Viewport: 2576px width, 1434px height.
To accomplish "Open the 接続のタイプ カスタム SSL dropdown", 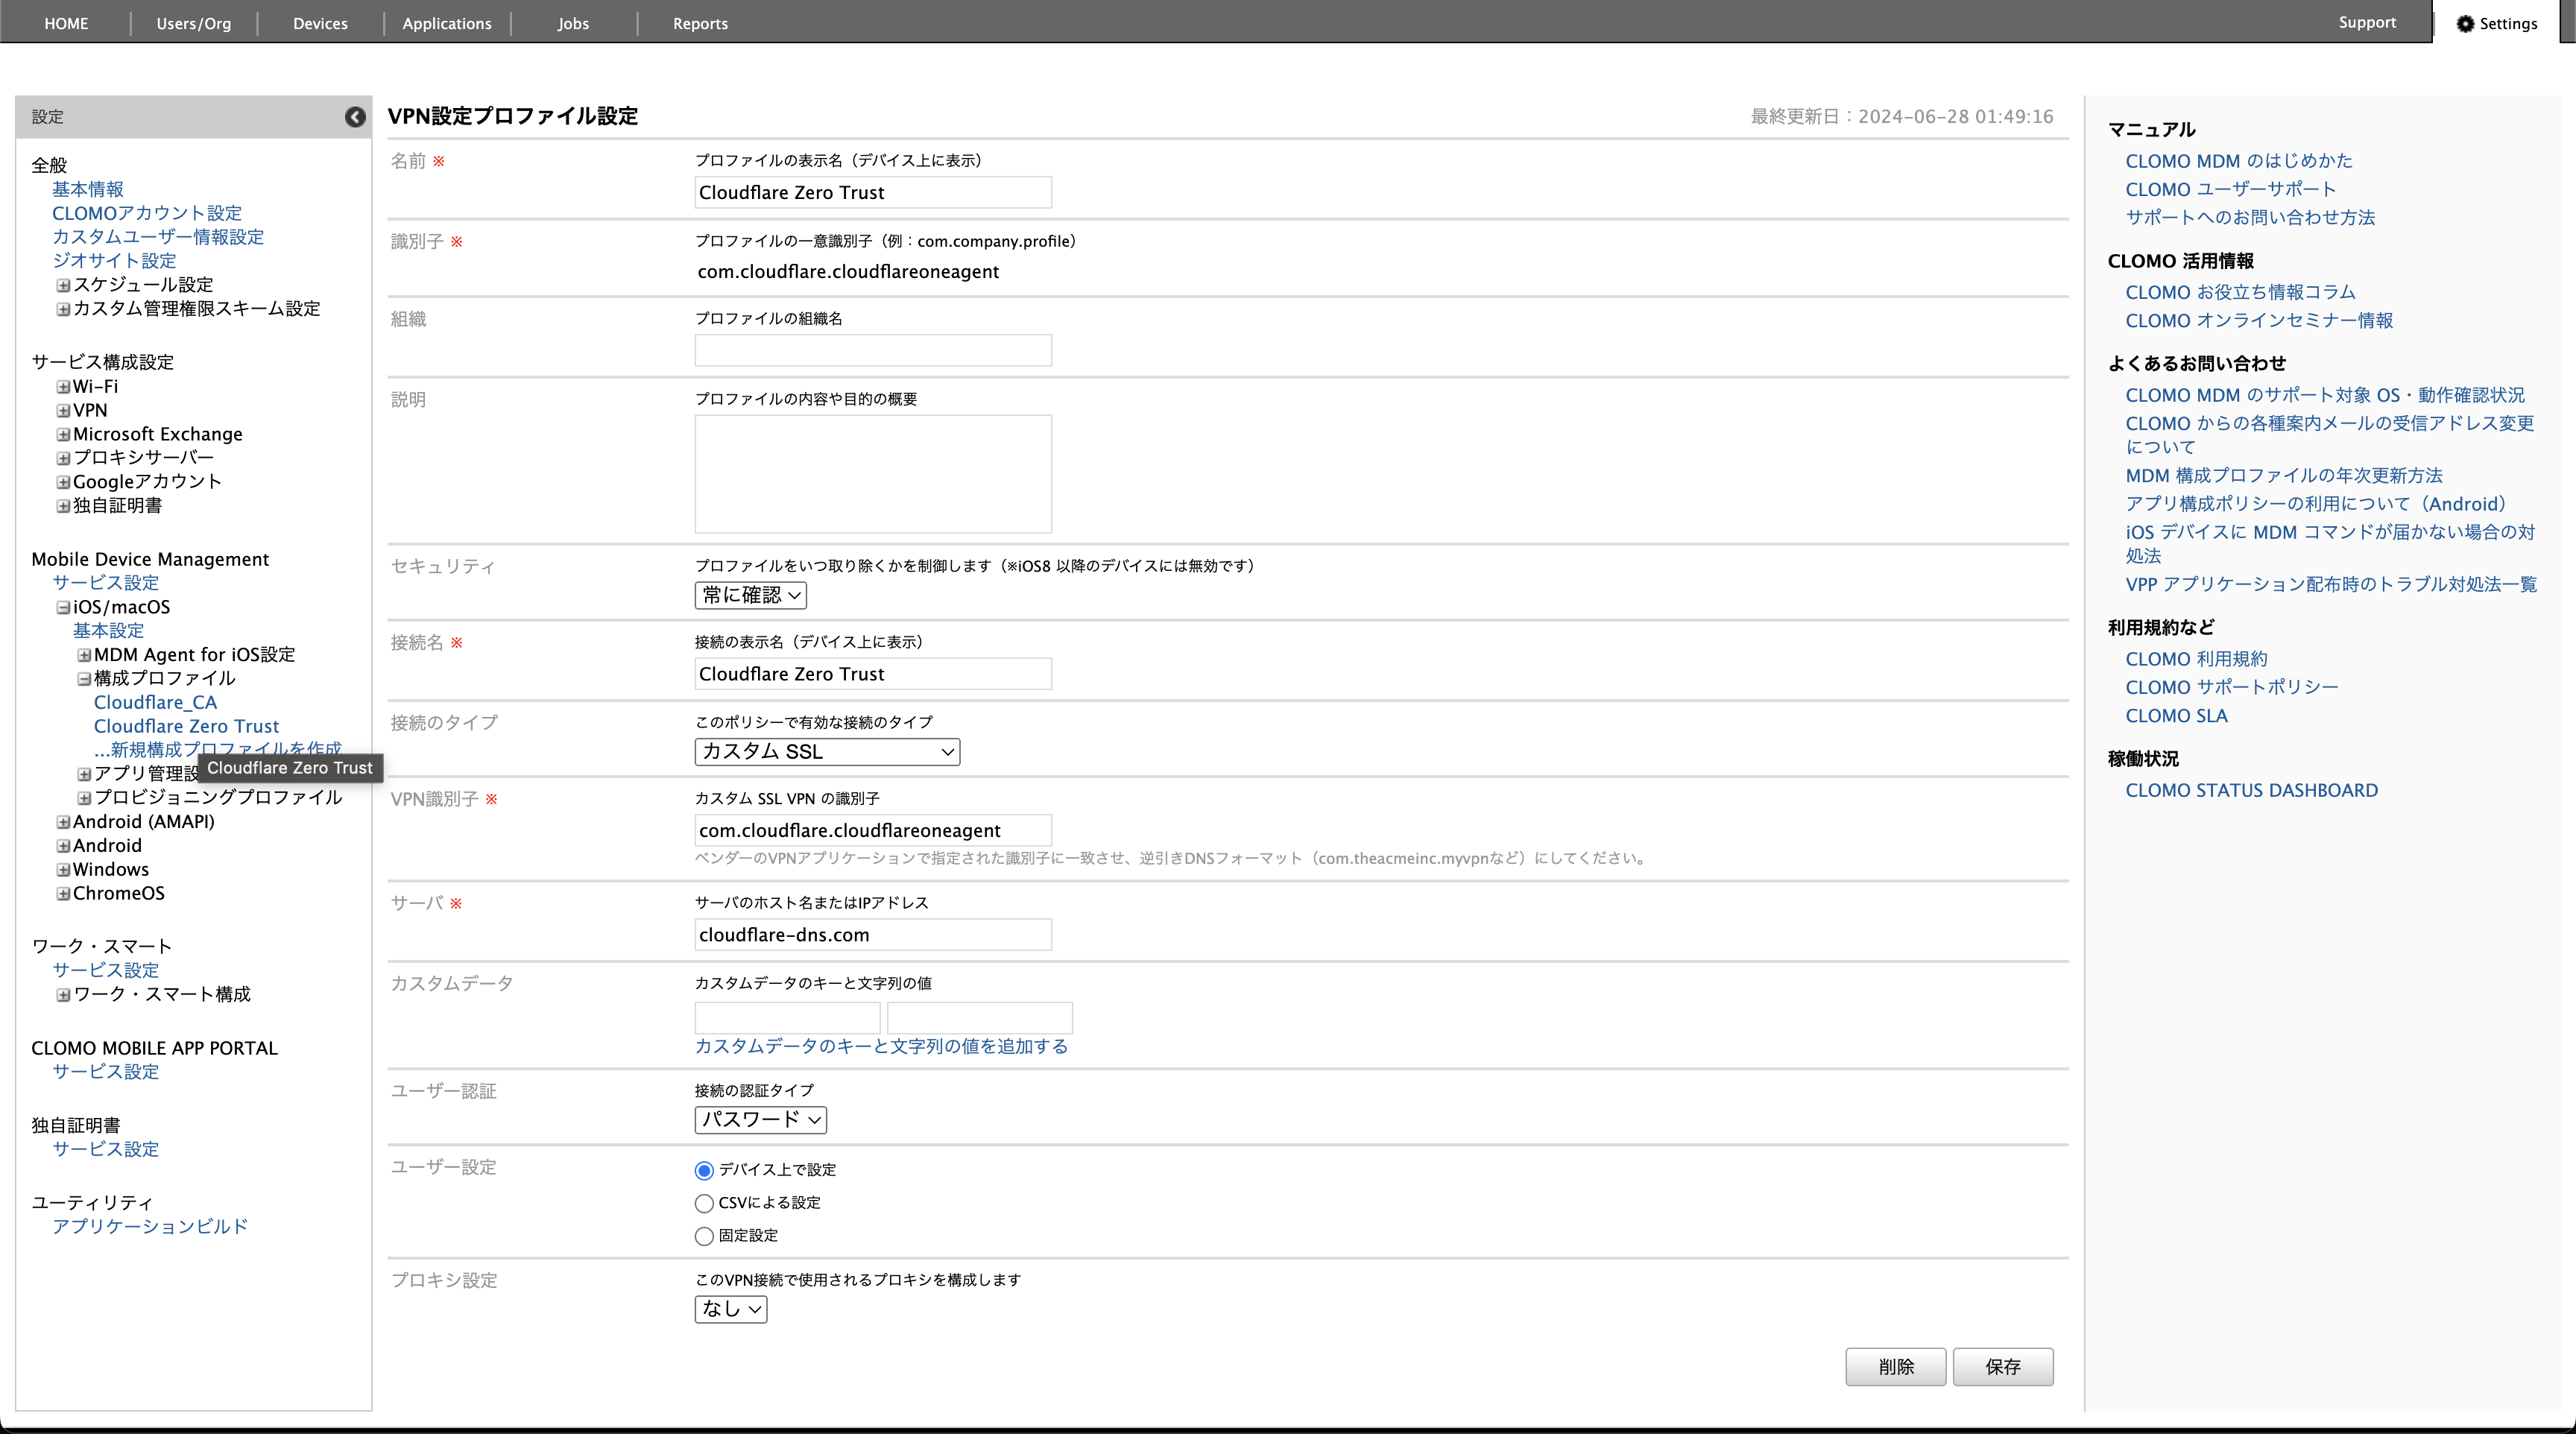I will (827, 752).
